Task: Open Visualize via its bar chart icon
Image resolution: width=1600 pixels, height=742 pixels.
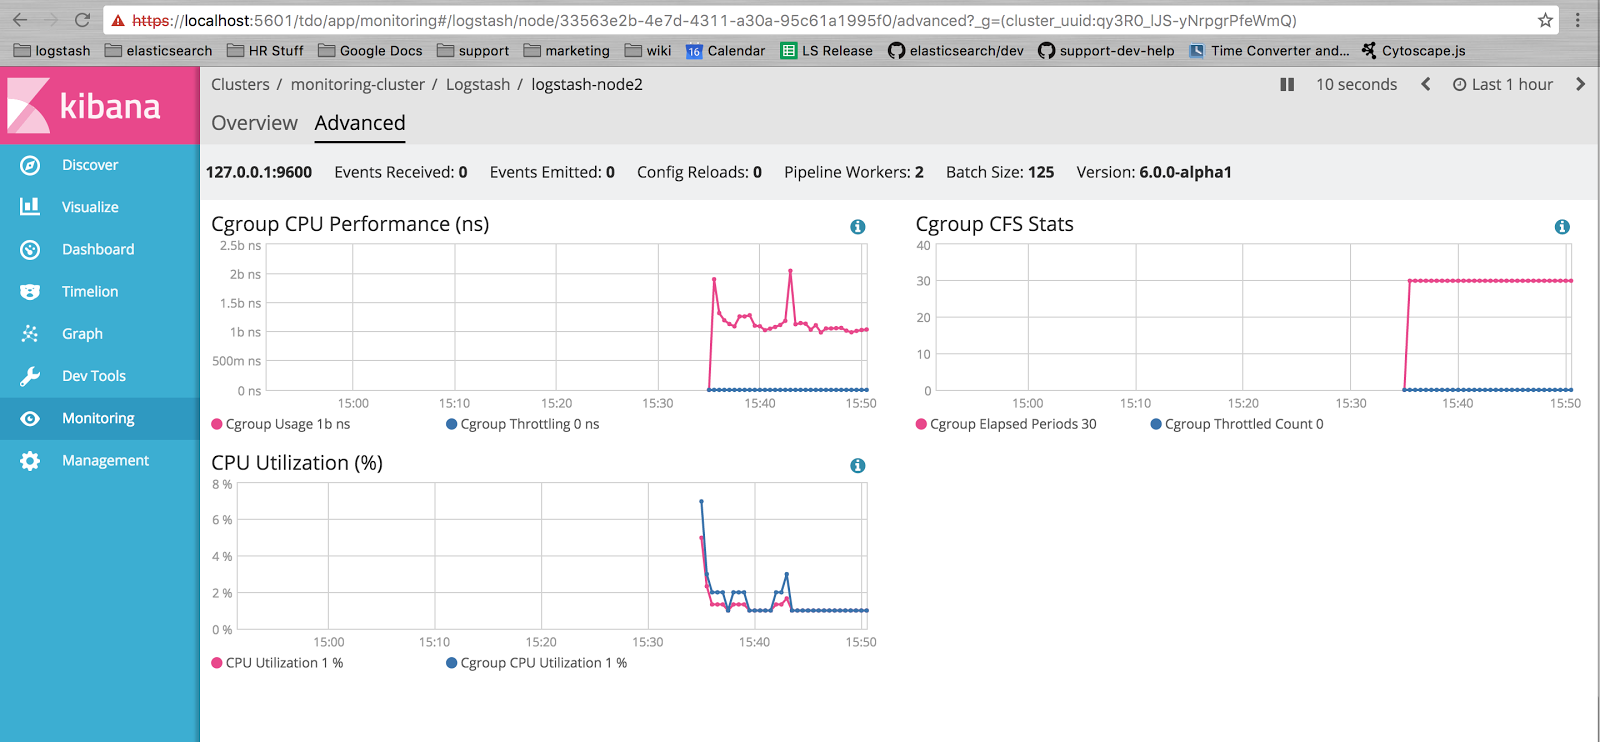Action: pos(30,207)
